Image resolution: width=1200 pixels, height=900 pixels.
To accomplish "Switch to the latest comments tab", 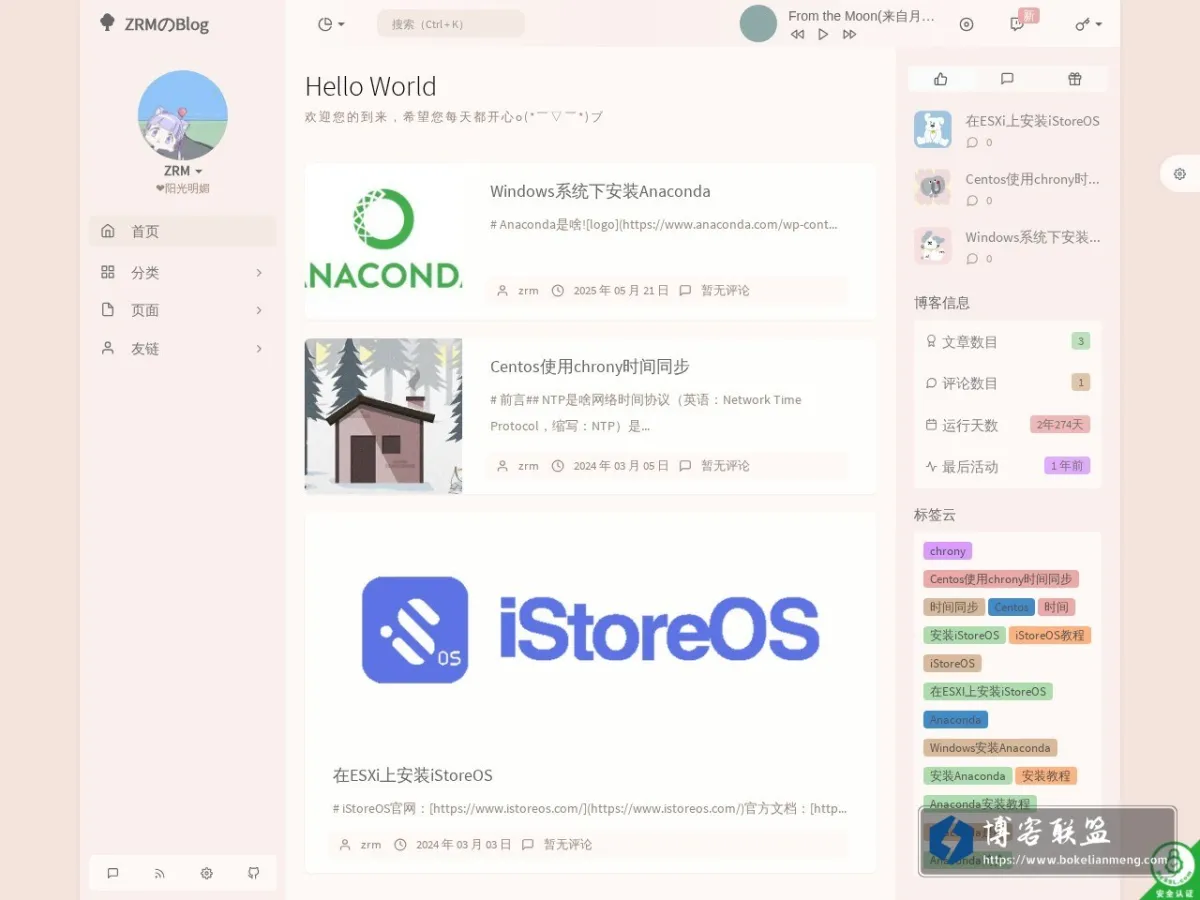I will 1007,79.
